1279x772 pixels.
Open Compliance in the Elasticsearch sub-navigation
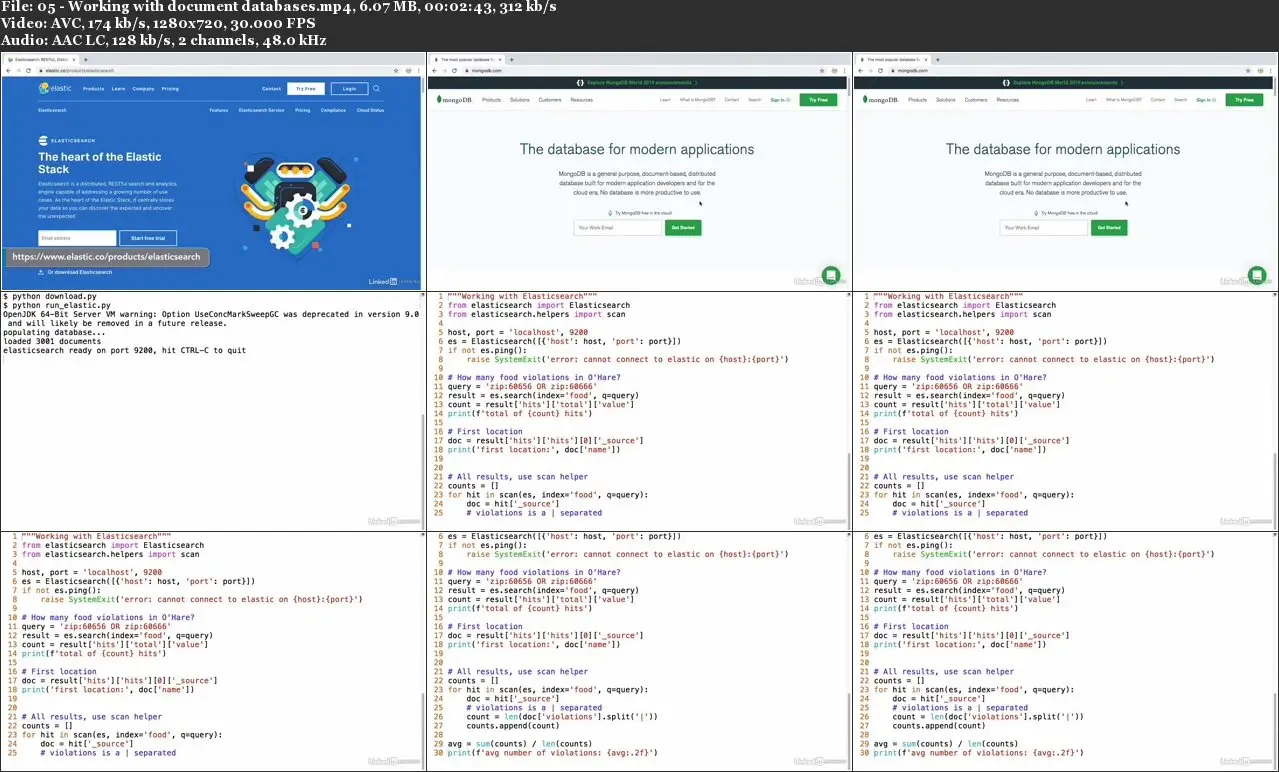[333, 110]
